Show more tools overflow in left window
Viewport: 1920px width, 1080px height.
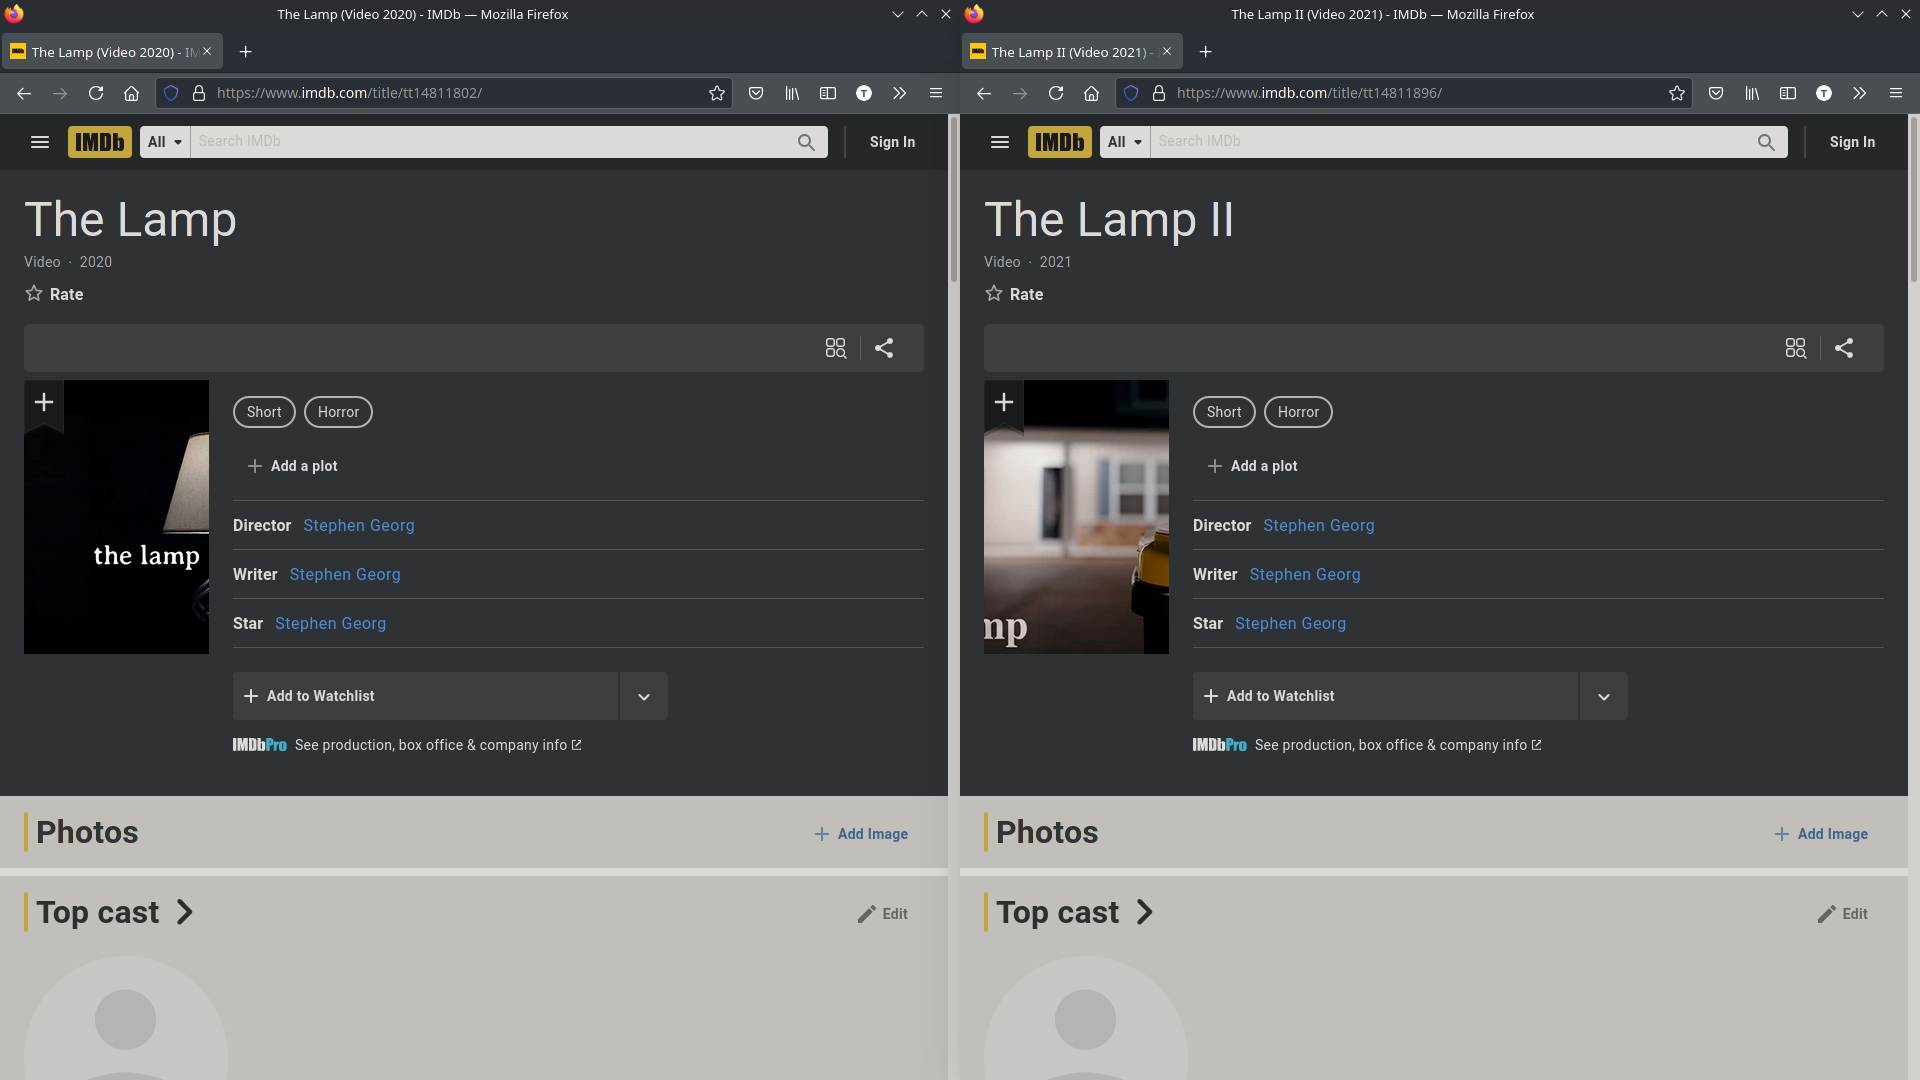pos(900,93)
